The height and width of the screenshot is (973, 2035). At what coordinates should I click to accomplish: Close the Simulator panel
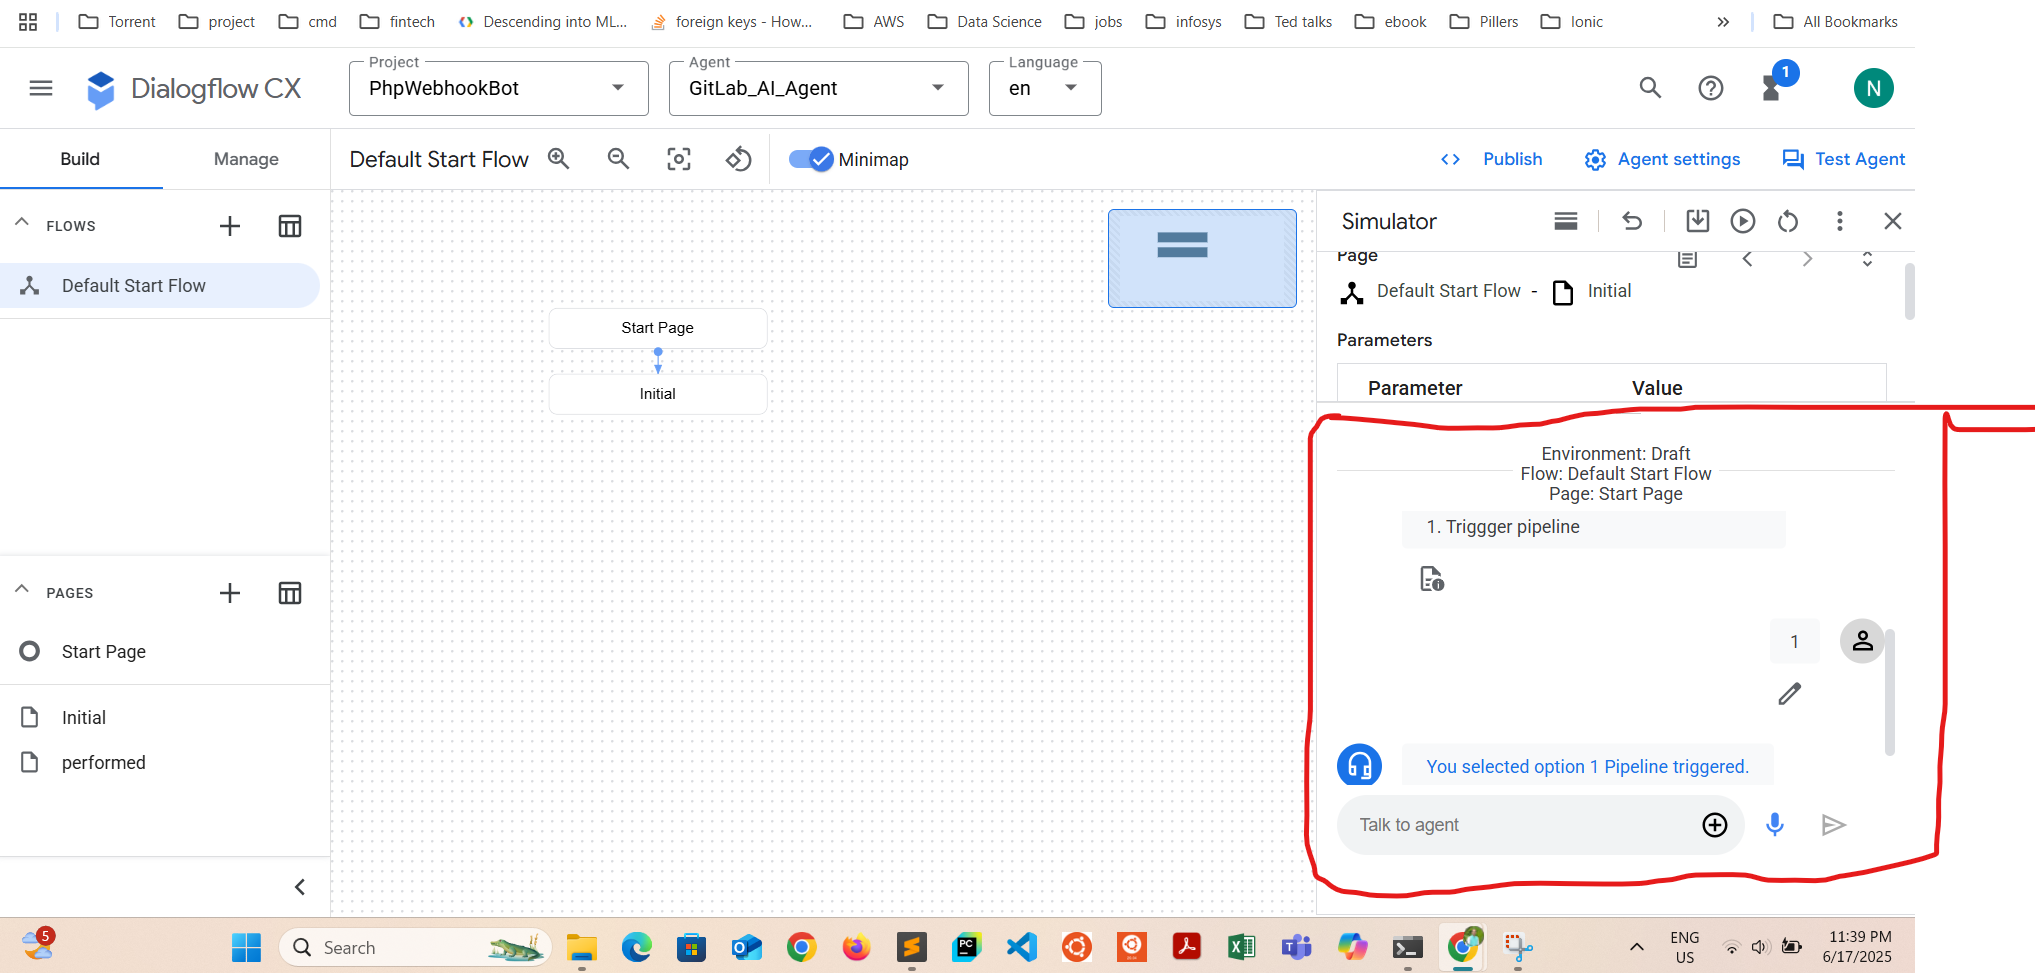point(1893,221)
